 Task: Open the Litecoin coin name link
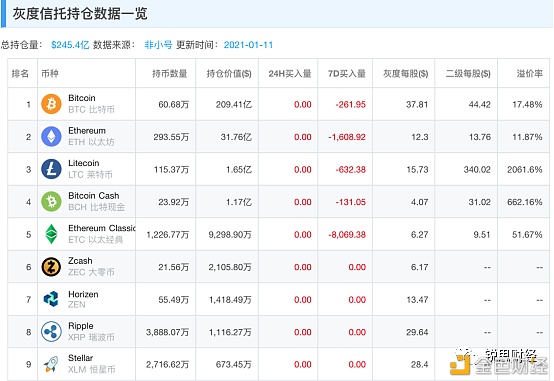[84, 163]
